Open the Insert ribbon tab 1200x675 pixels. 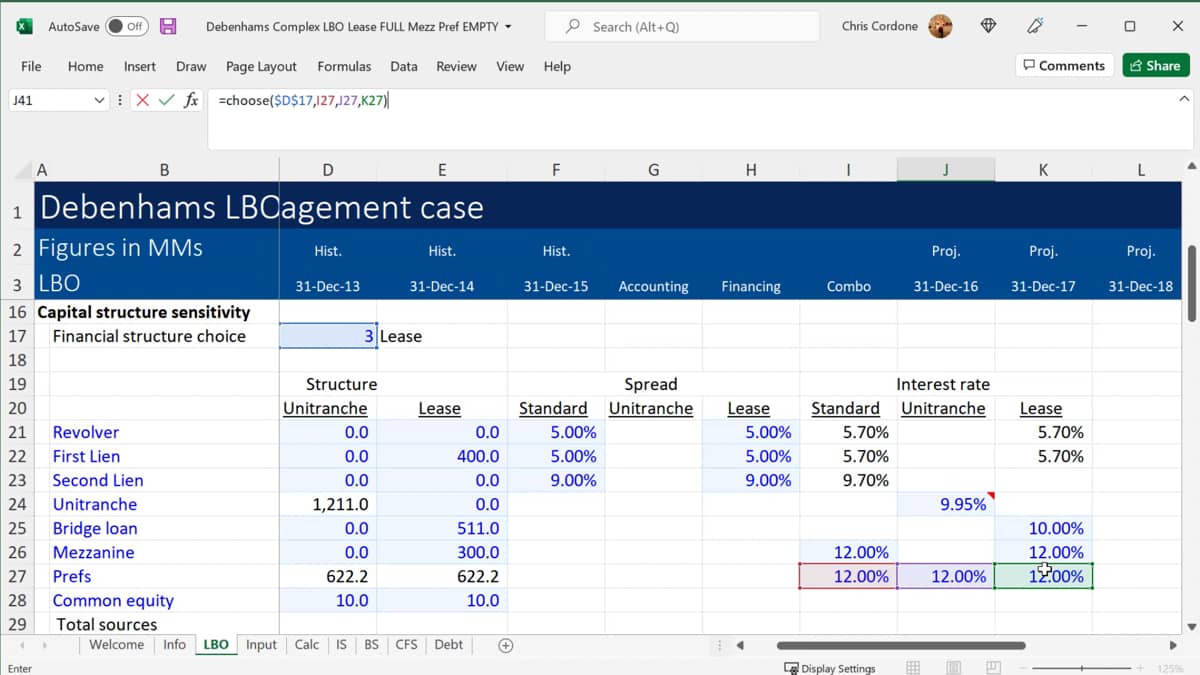140,66
